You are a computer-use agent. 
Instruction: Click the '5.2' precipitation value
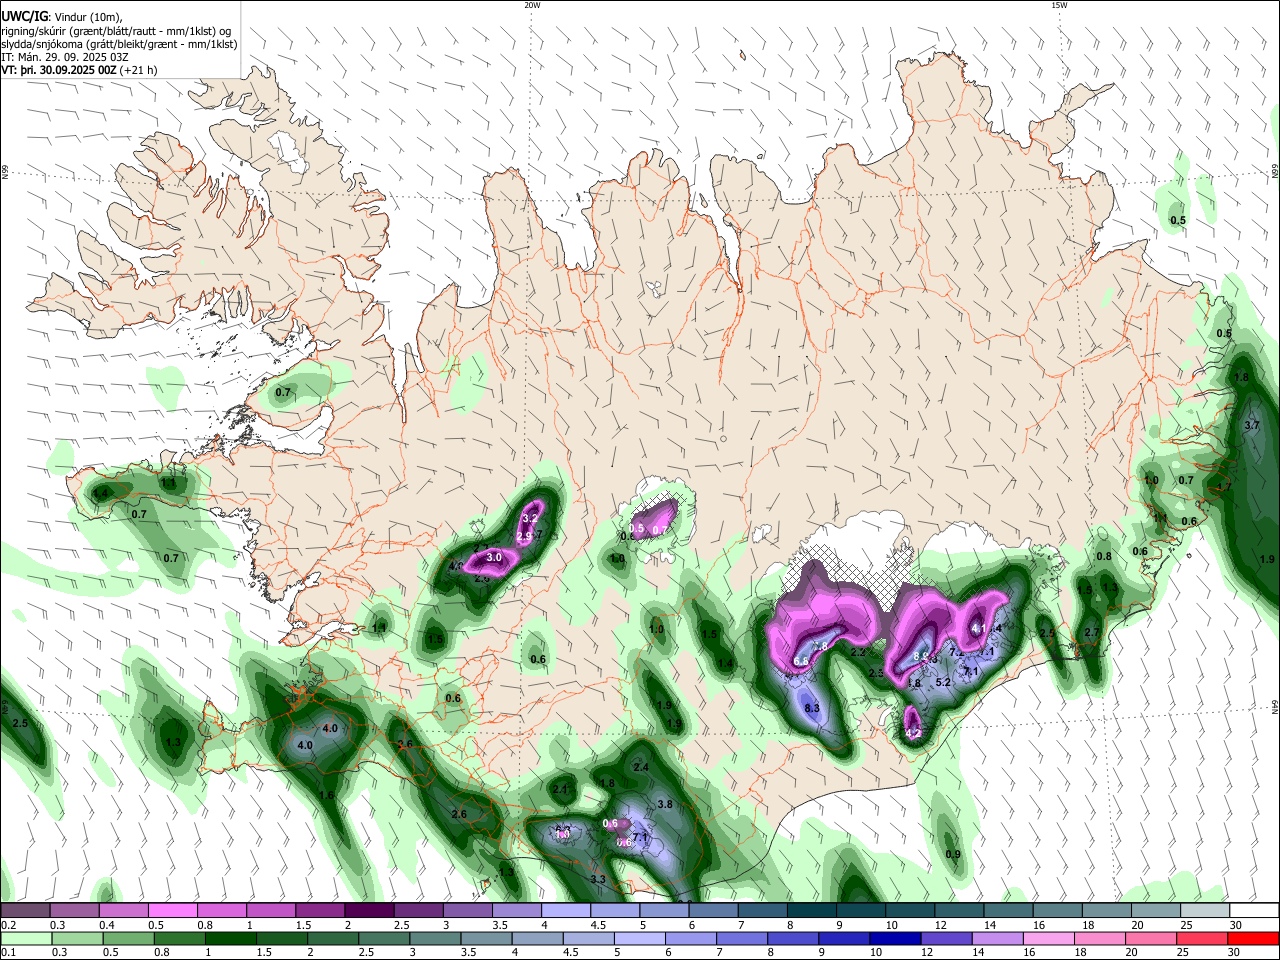point(942,683)
